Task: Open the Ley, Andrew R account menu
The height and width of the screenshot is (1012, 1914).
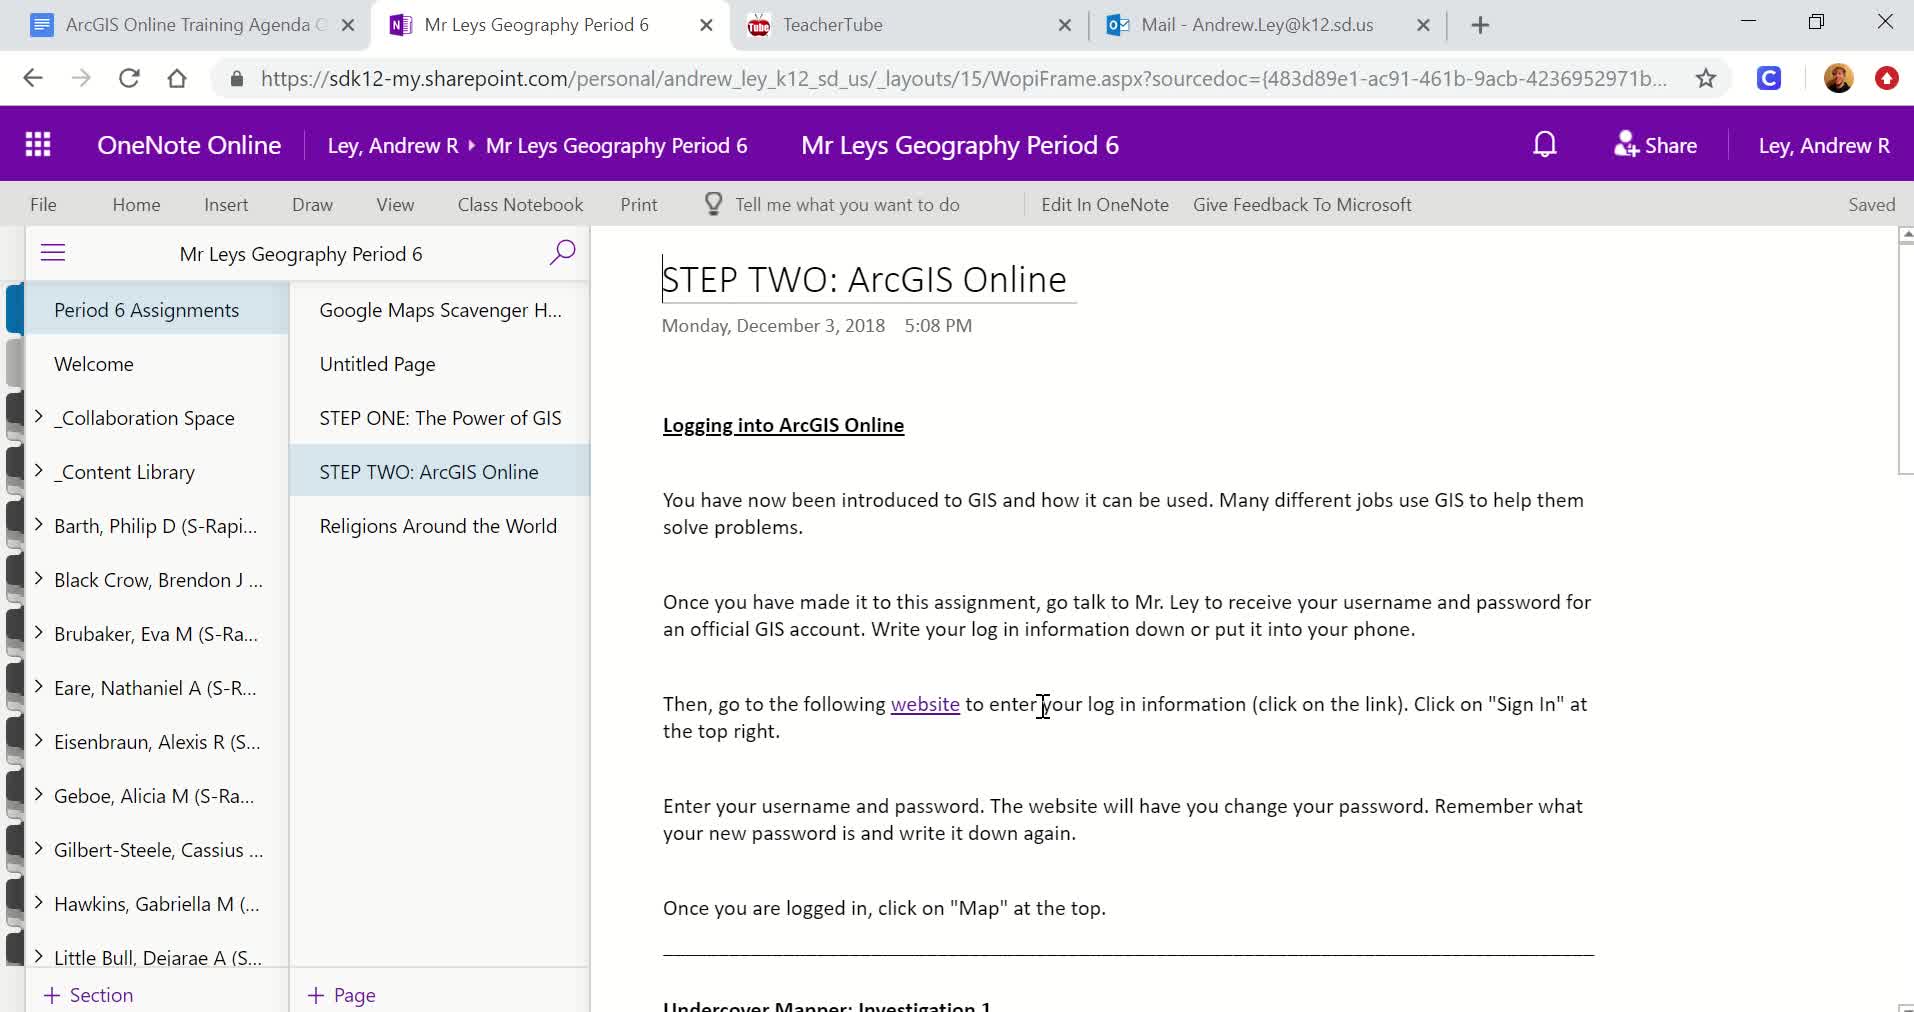Action: tap(1824, 146)
